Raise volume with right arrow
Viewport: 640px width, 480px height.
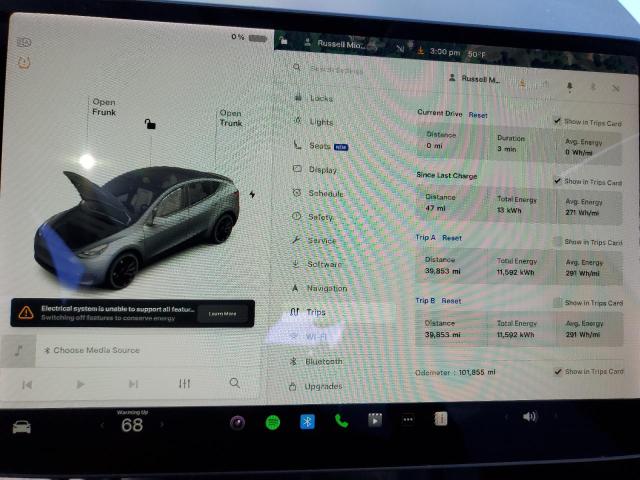point(555,416)
